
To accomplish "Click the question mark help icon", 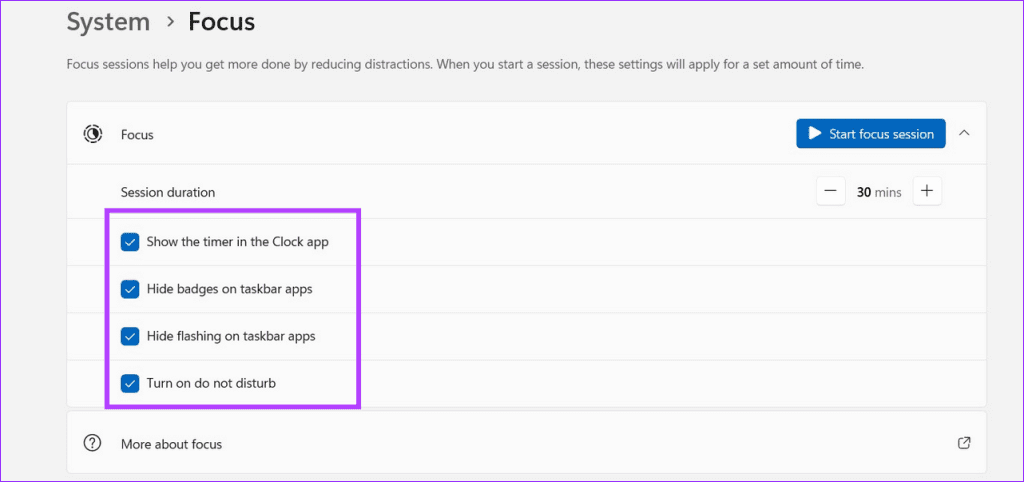I will point(92,443).
